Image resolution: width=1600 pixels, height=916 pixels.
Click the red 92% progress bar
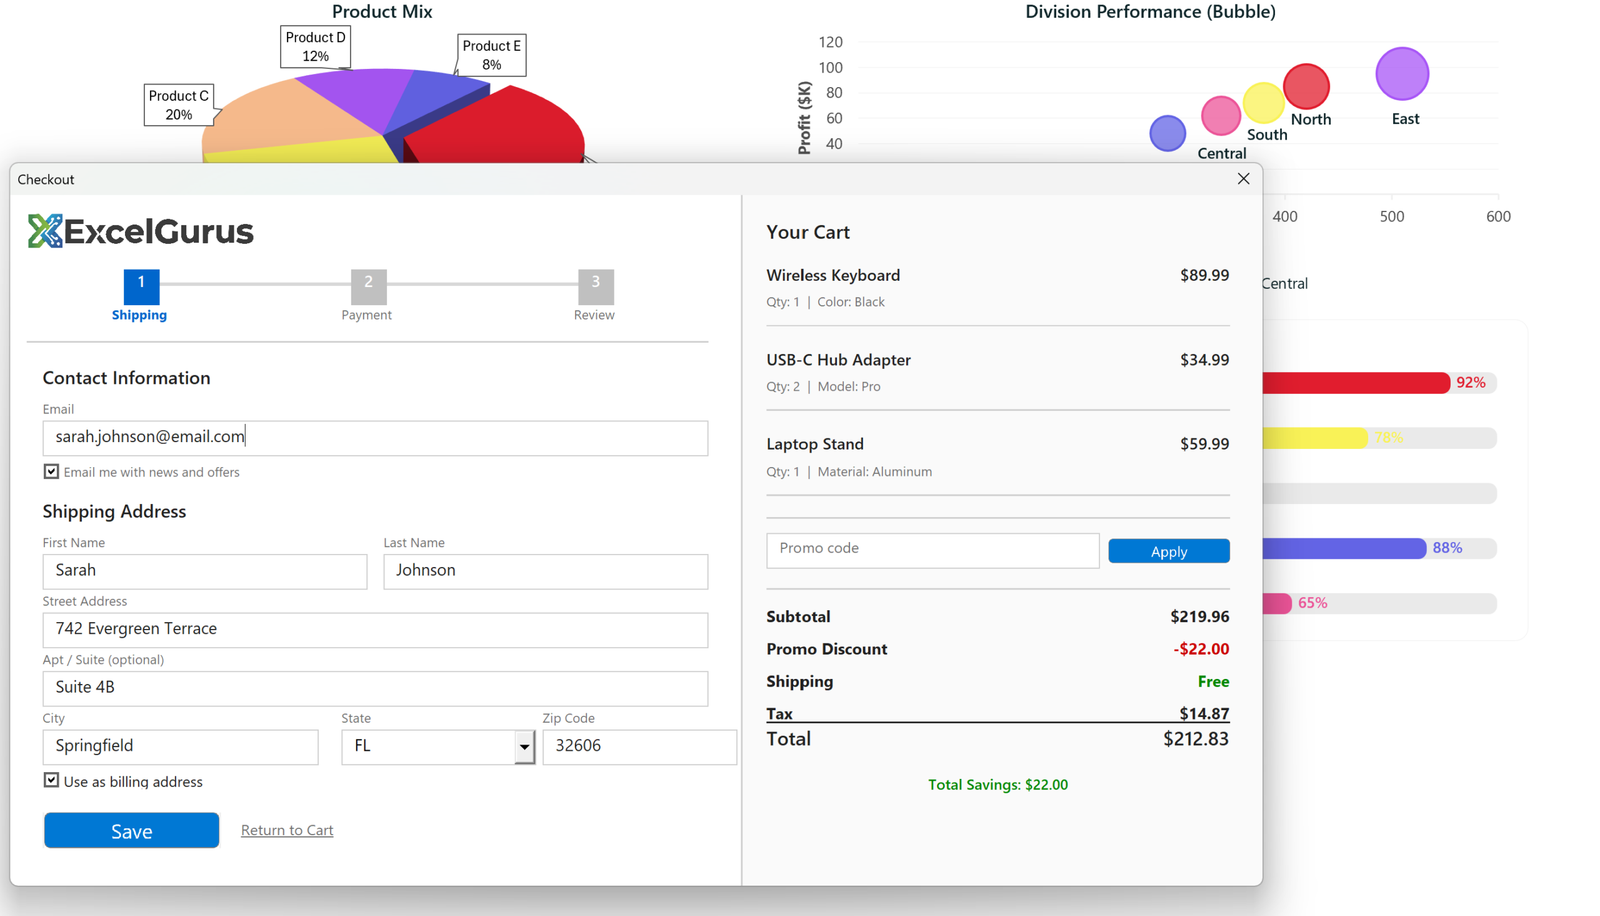click(1355, 383)
